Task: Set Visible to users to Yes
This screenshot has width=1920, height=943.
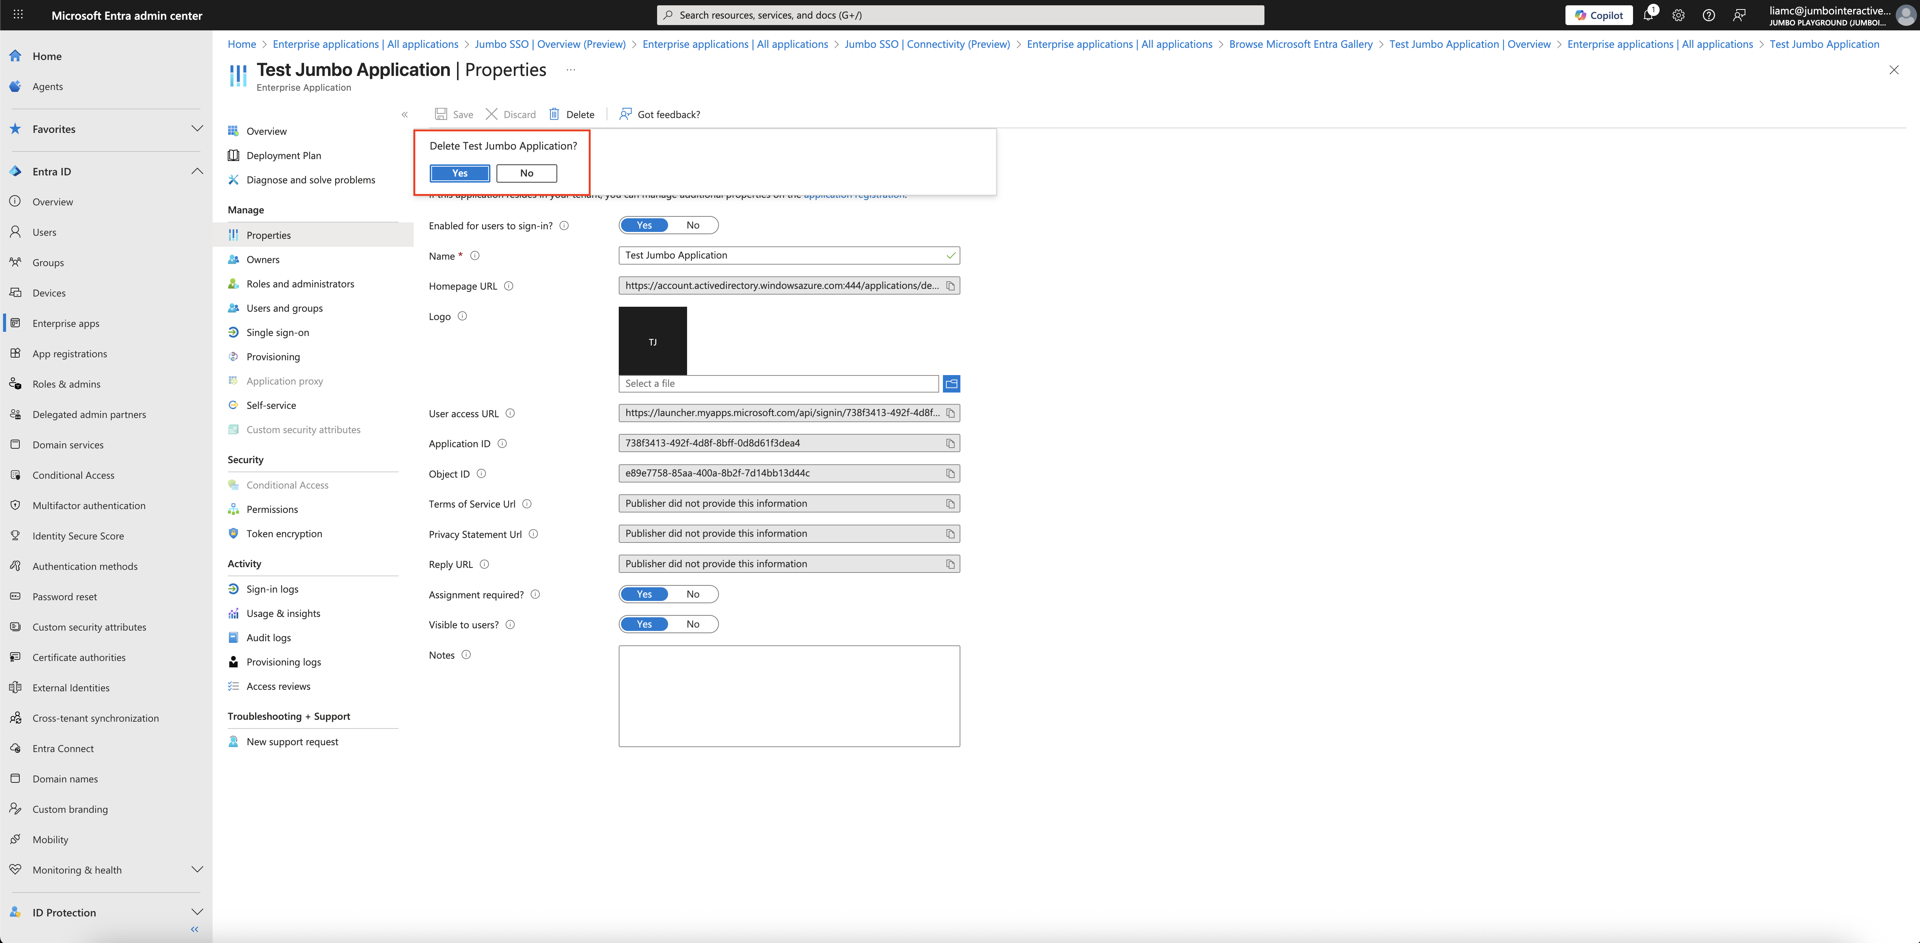Action: (x=645, y=624)
